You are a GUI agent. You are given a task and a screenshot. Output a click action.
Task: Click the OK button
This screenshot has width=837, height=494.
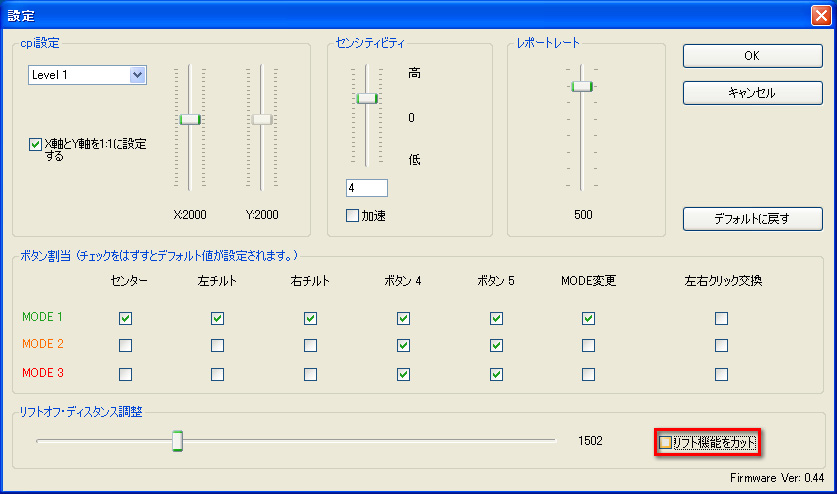(752, 56)
